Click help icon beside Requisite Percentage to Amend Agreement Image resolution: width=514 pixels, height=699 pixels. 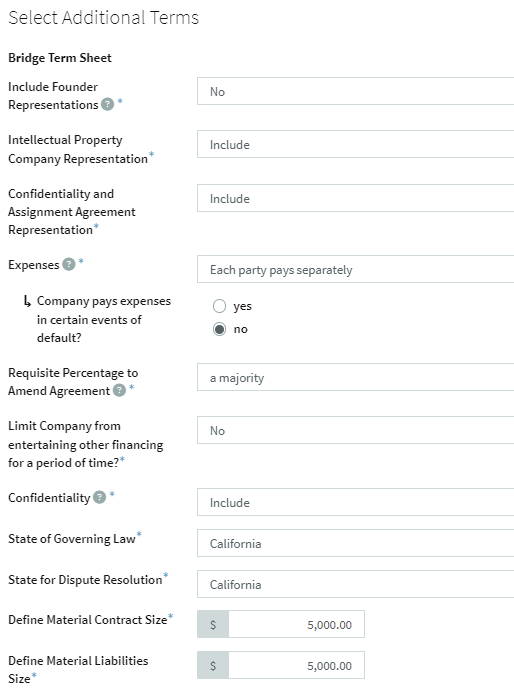(x=119, y=391)
